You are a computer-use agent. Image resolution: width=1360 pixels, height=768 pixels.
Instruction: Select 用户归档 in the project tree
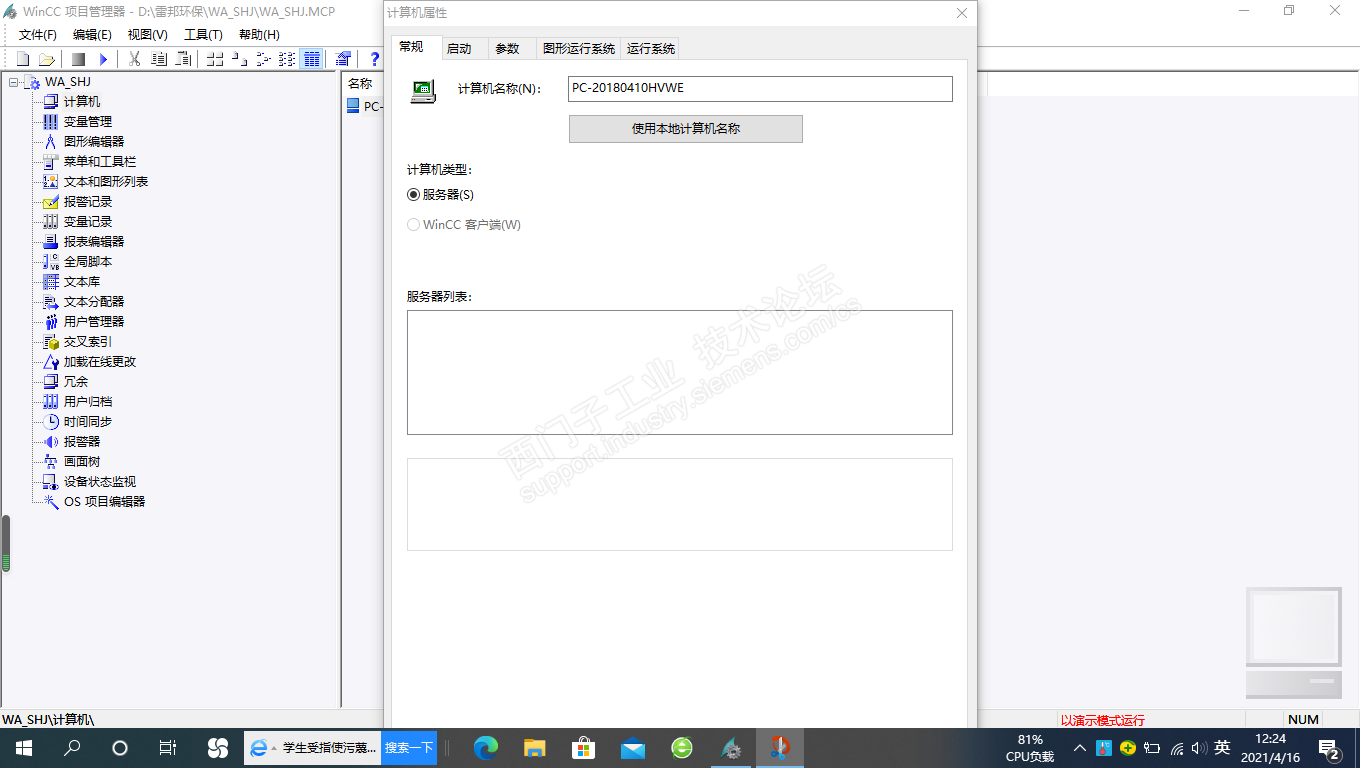click(88, 401)
